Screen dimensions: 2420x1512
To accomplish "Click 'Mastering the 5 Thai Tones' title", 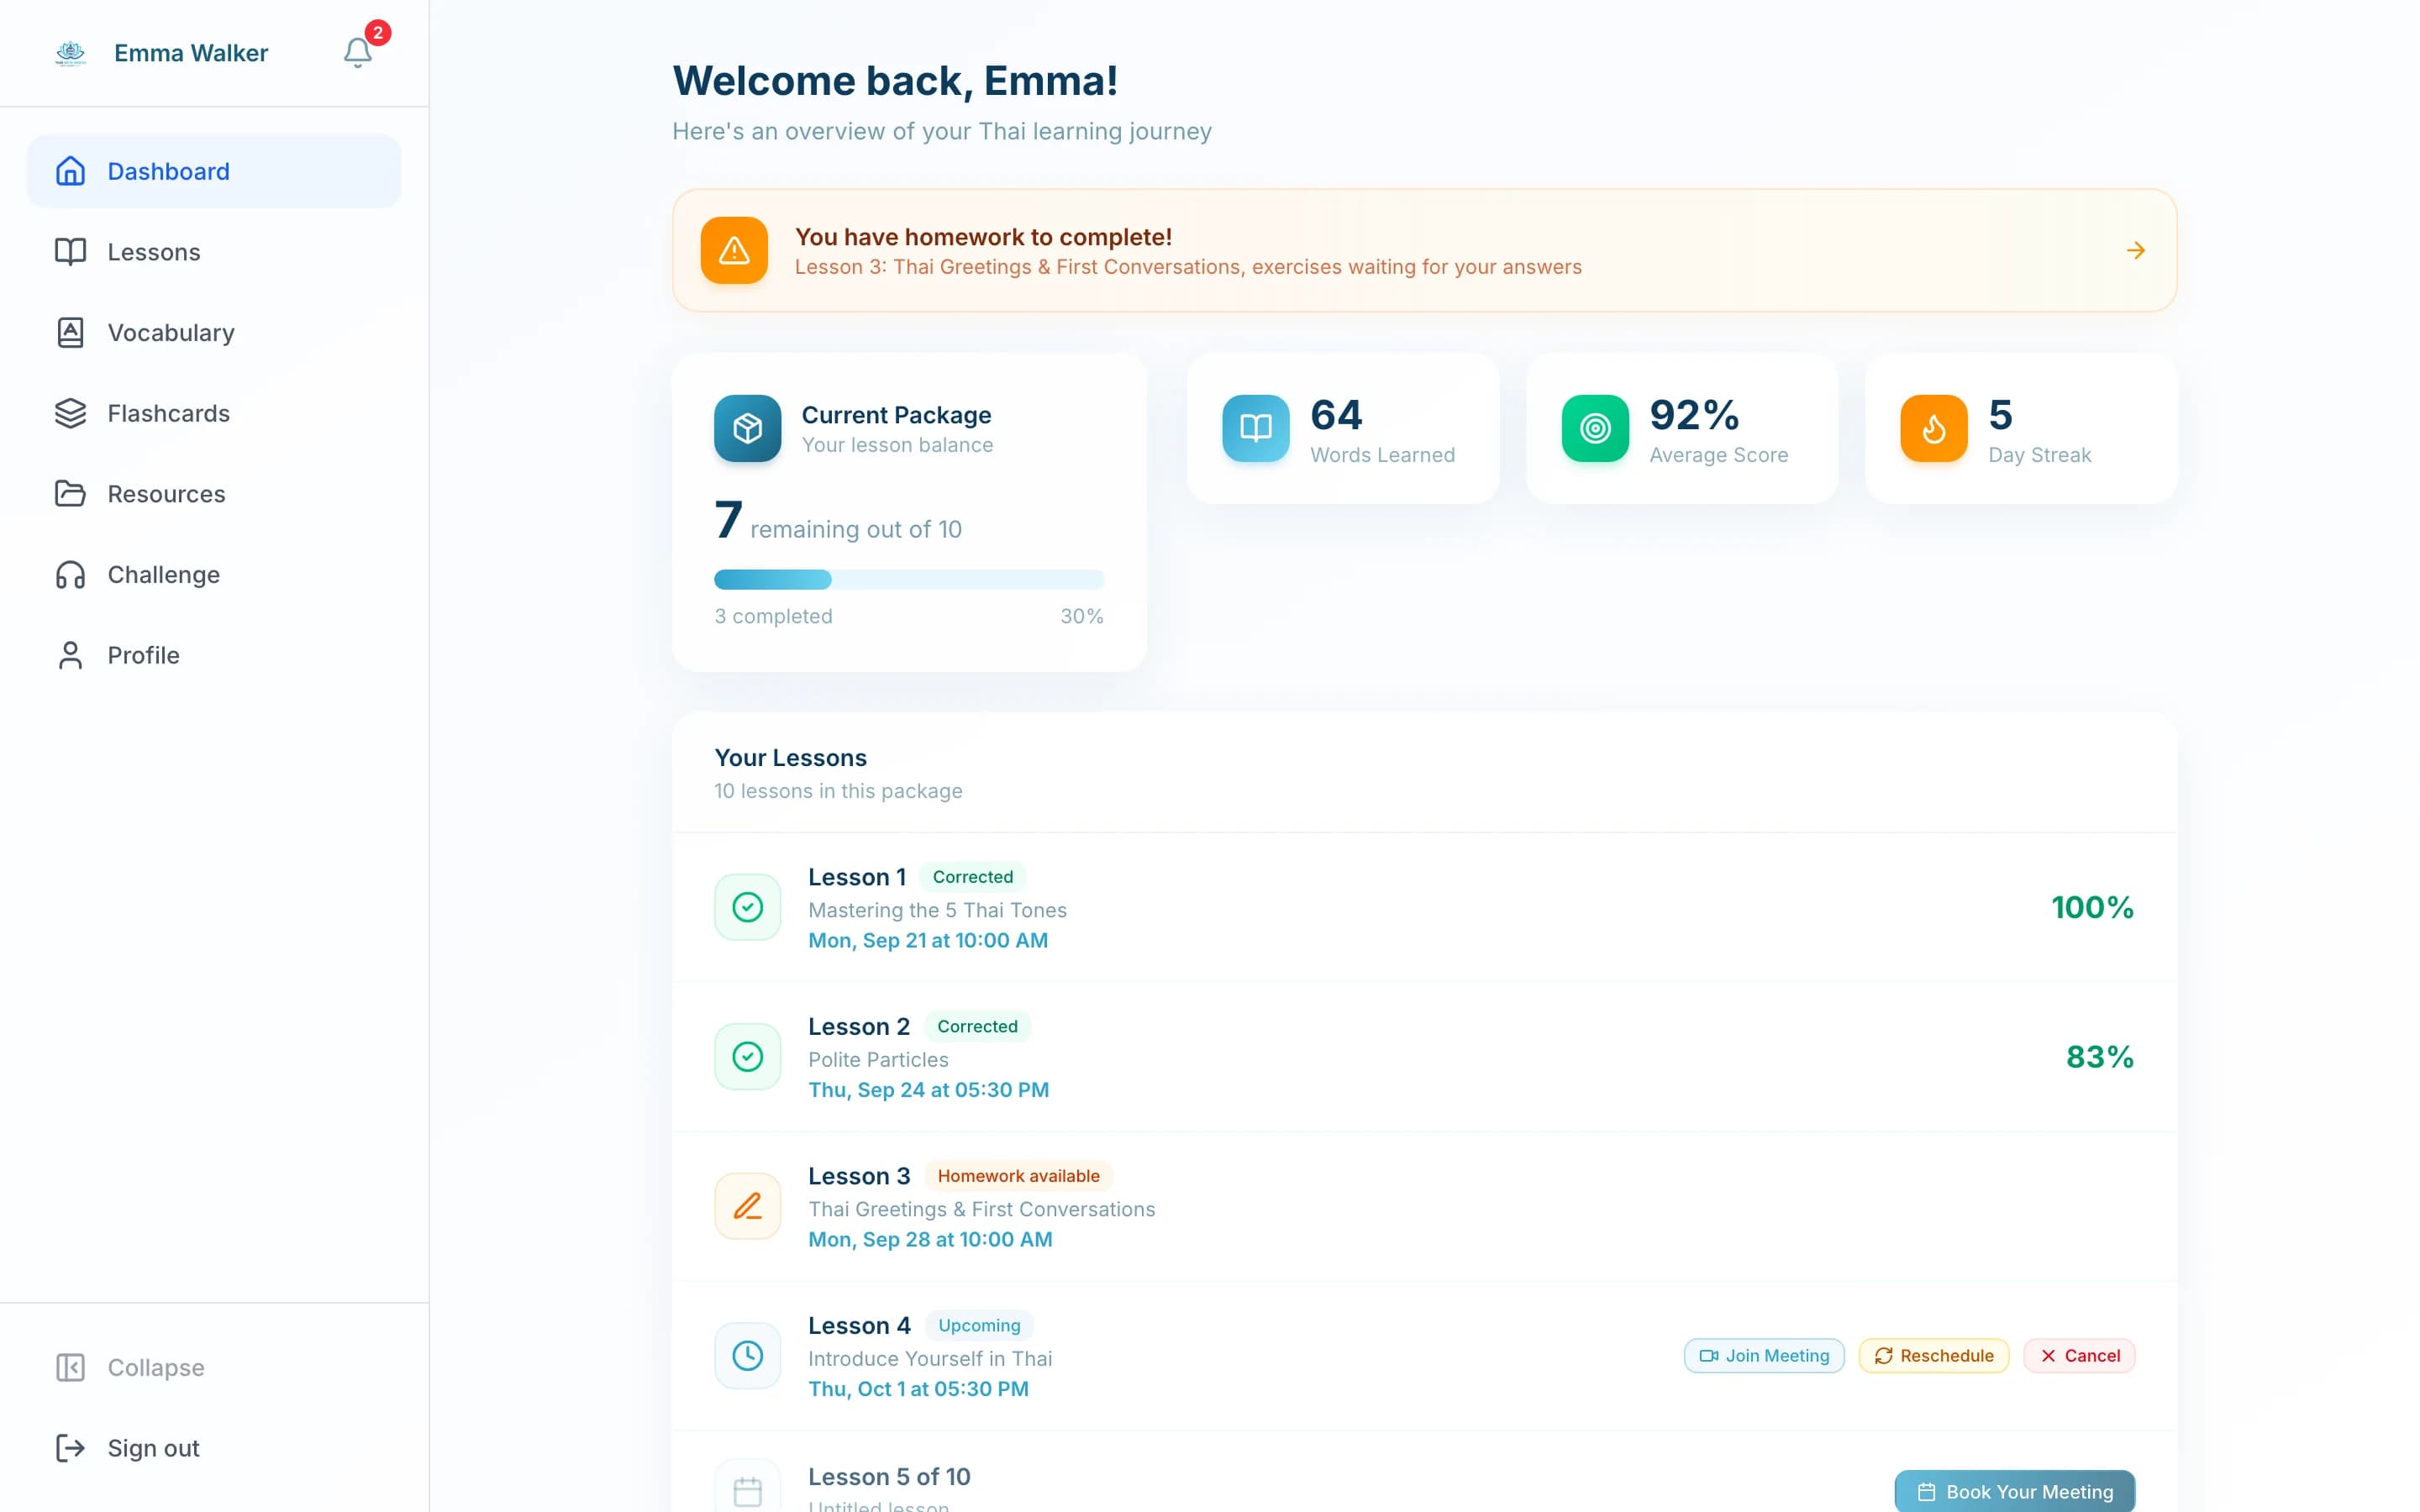I will pyautogui.click(x=937, y=910).
